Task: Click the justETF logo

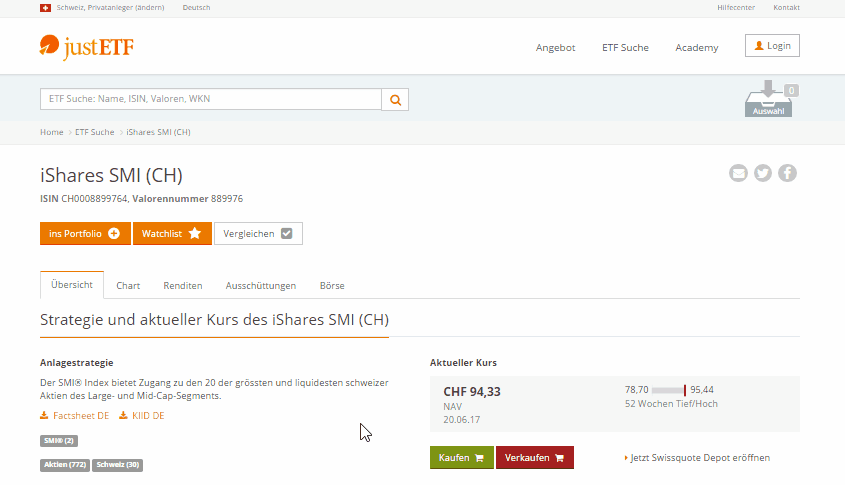Action: pyautogui.click(x=86, y=47)
